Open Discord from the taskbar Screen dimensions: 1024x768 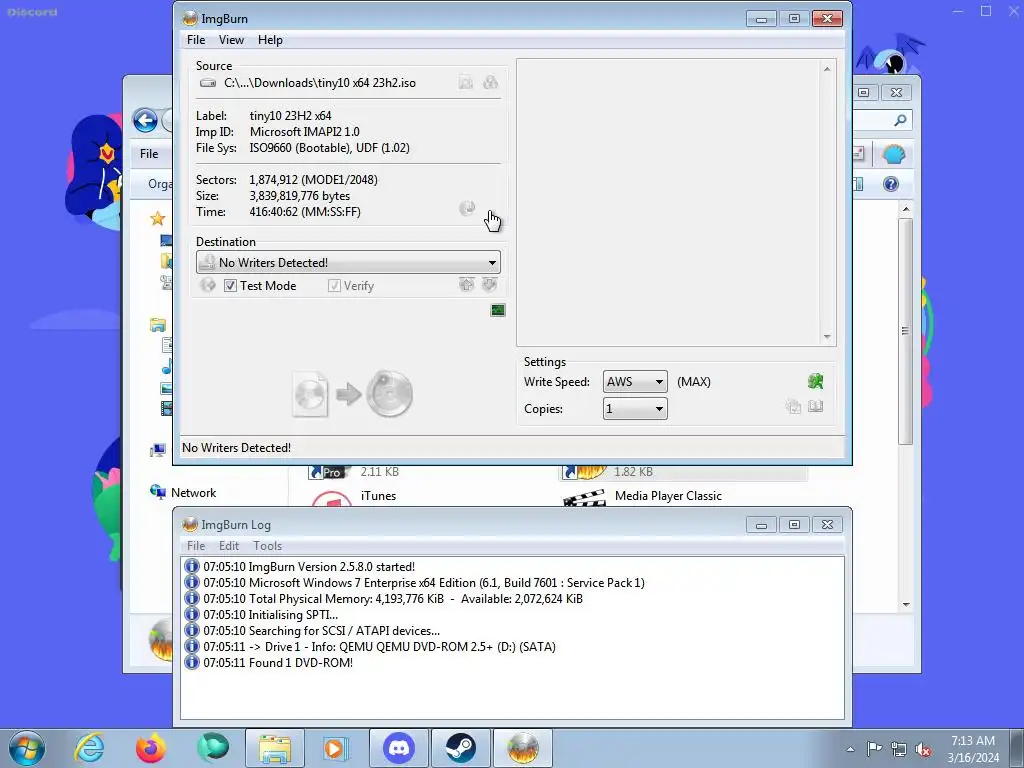coord(399,748)
